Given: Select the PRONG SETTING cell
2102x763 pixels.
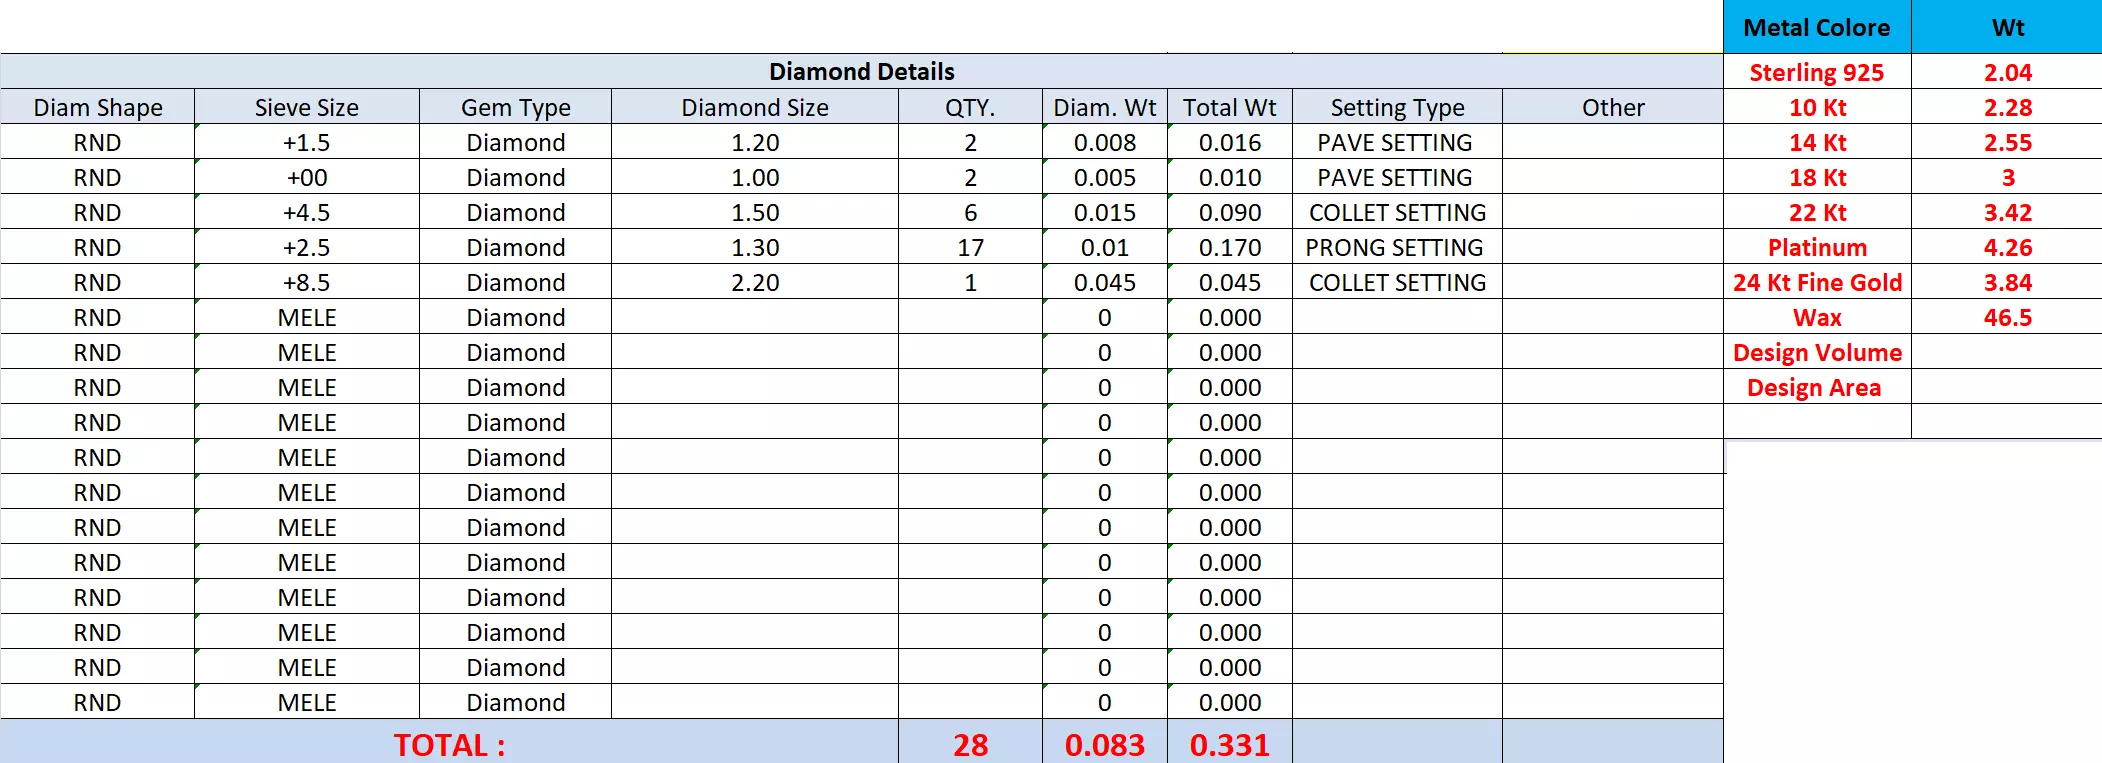Looking at the screenshot, I should coord(1395,248).
